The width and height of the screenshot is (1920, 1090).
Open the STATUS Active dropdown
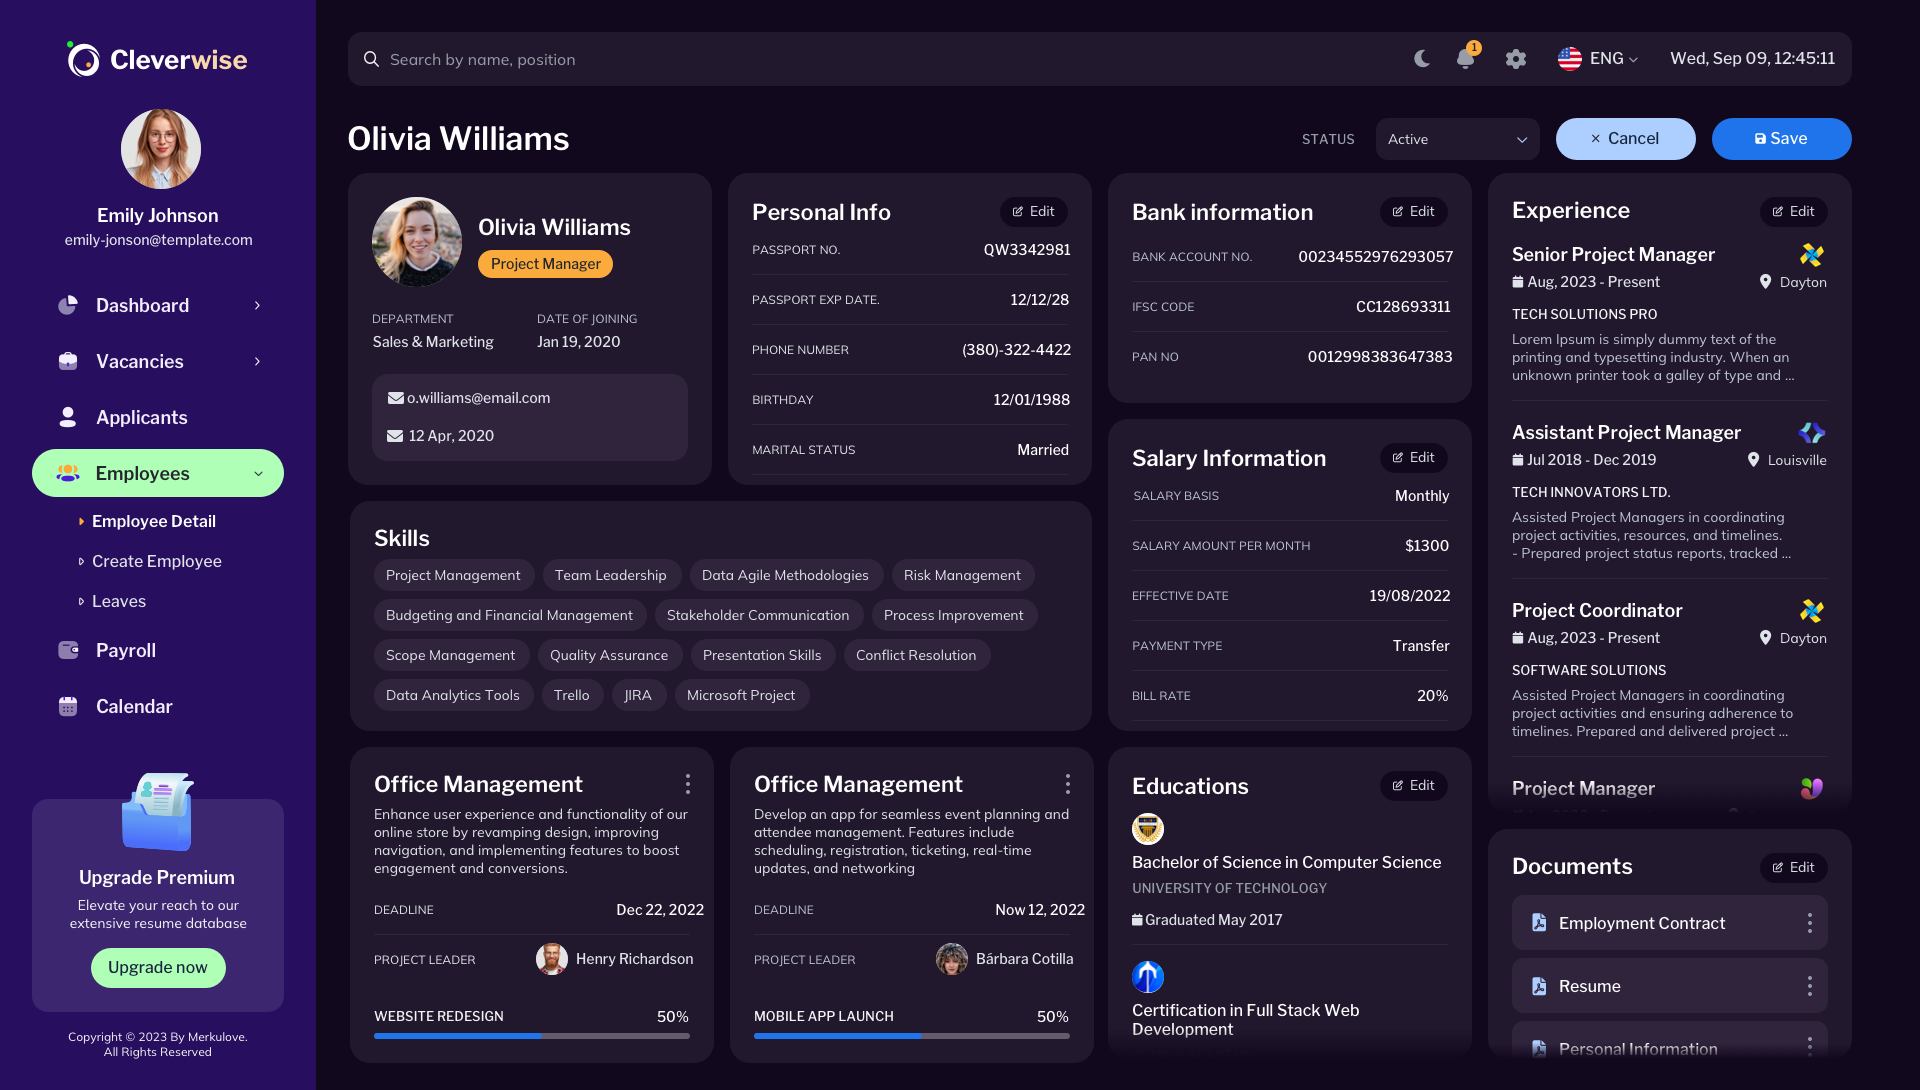pyautogui.click(x=1457, y=139)
